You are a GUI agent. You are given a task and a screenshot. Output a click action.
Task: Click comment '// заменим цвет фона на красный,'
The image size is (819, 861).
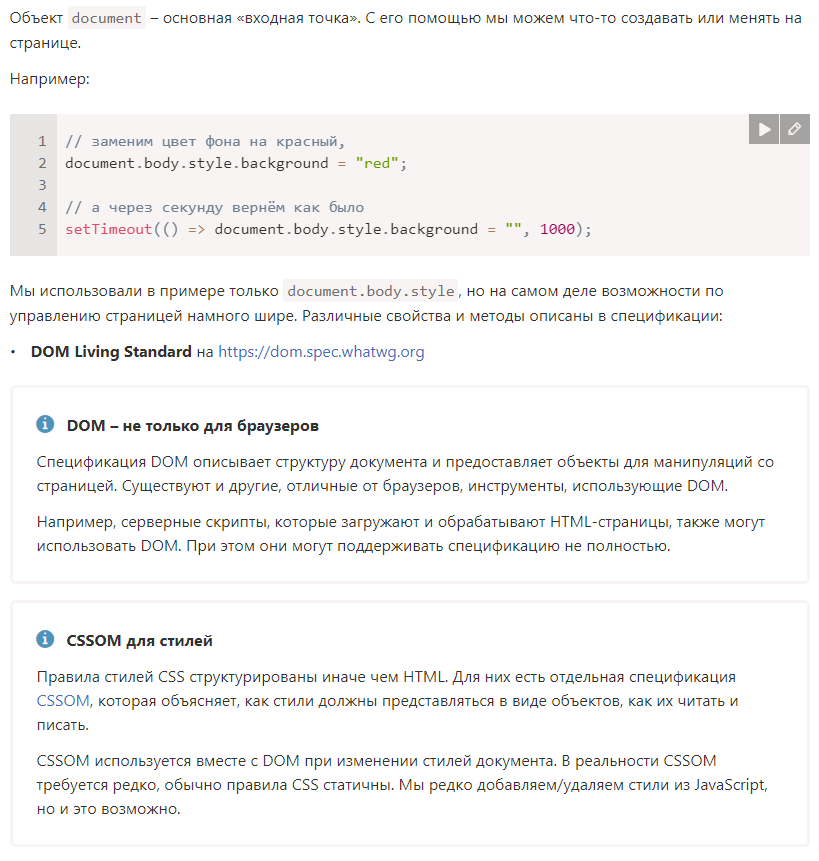click(205, 142)
